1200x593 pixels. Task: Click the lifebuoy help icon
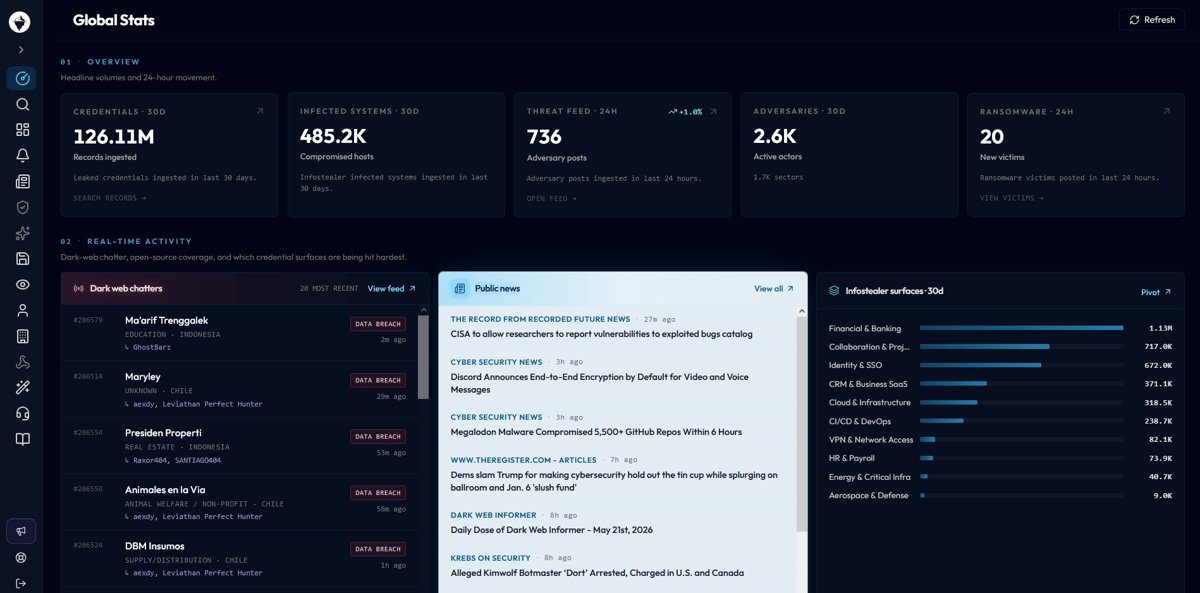(21, 557)
